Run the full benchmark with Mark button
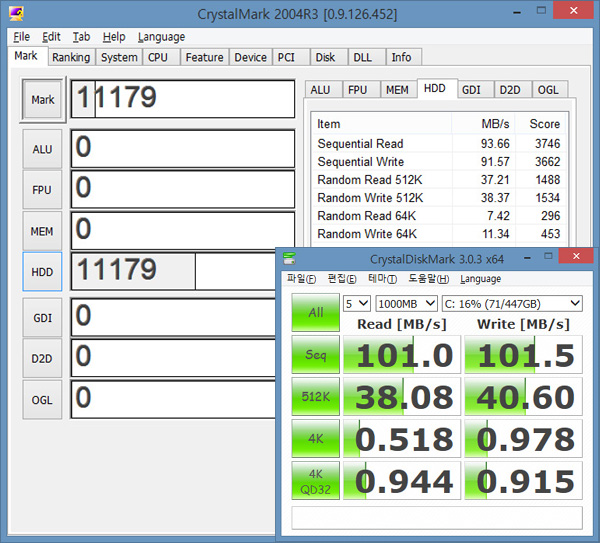This screenshot has width=600, height=543. tap(43, 99)
